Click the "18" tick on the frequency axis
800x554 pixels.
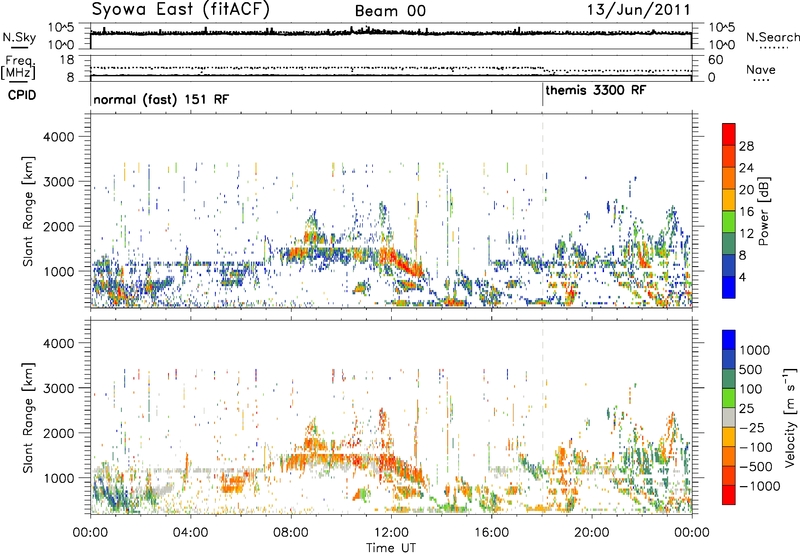pos(67,60)
